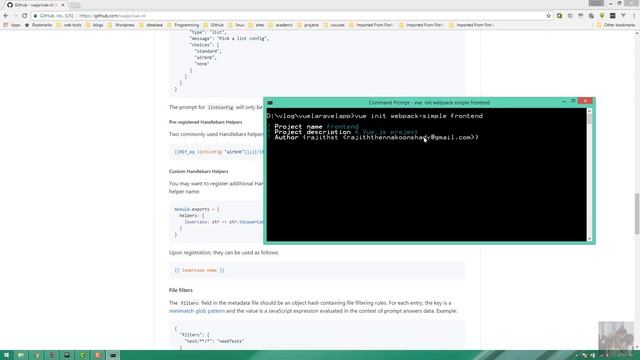Click the Project description line in terminal

pyautogui.click(x=343, y=132)
